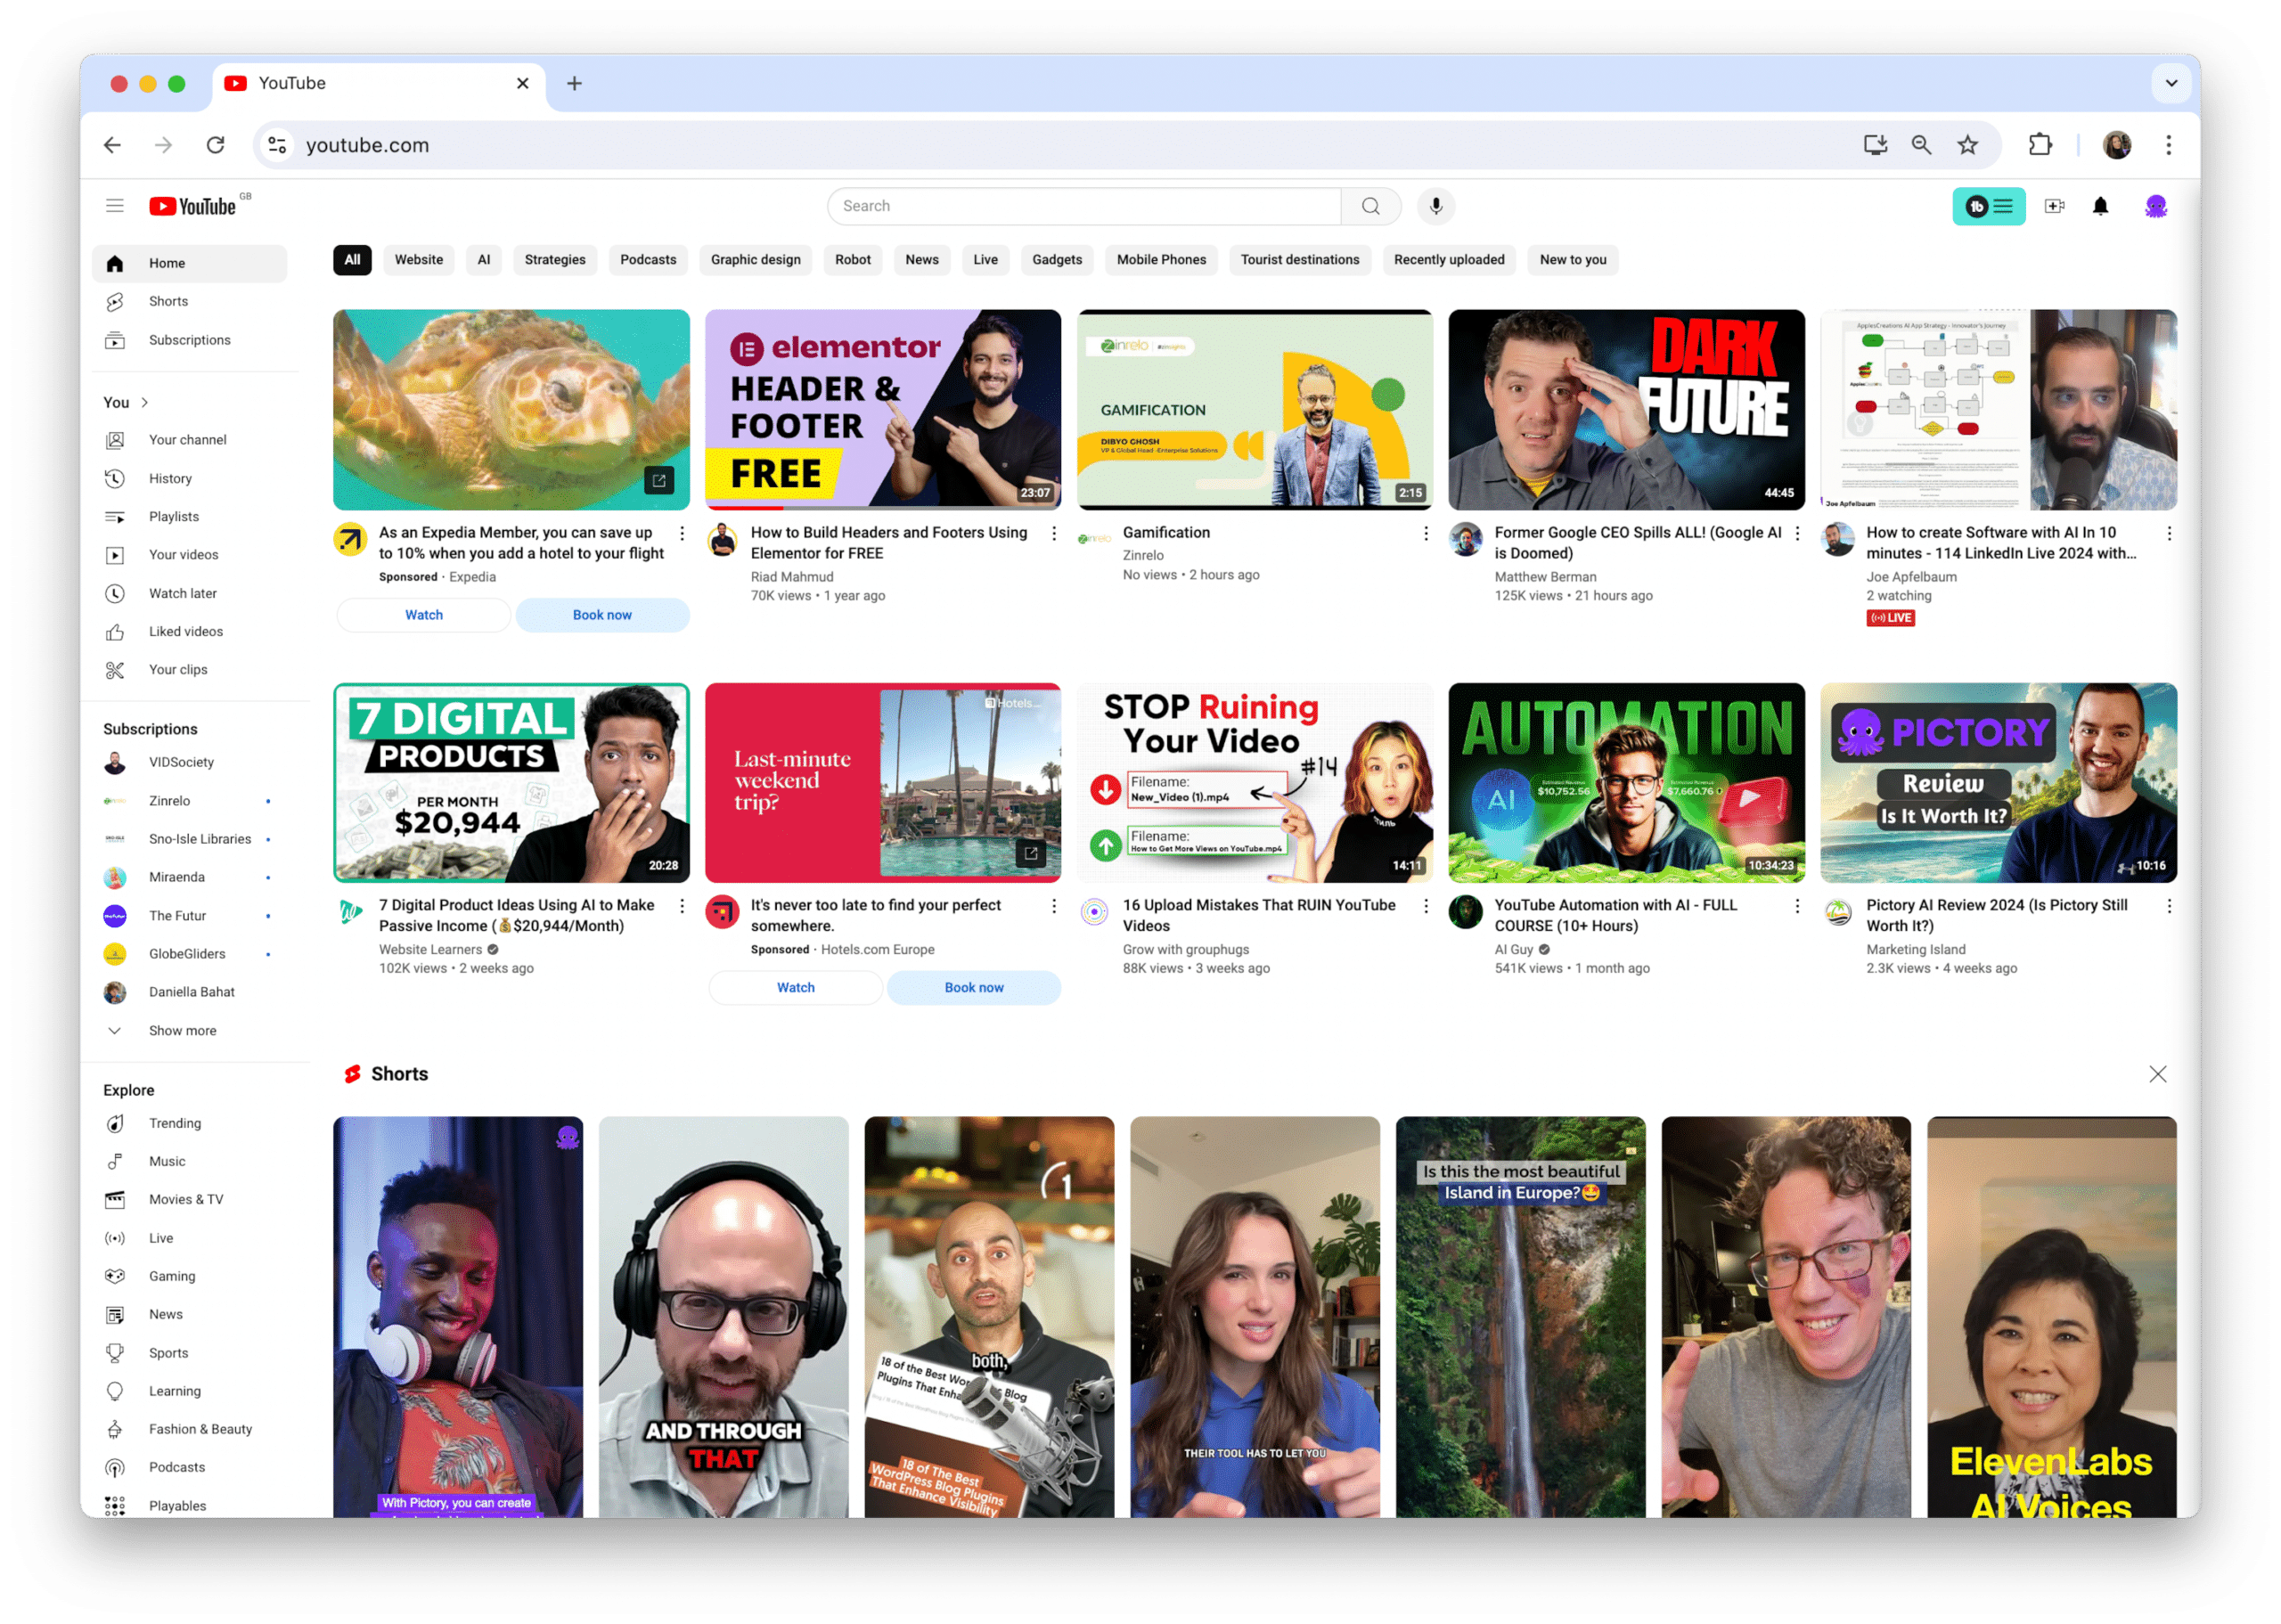2281x1624 pixels.
Task: Open Podcasts under Explore
Action: (190, 1468)
